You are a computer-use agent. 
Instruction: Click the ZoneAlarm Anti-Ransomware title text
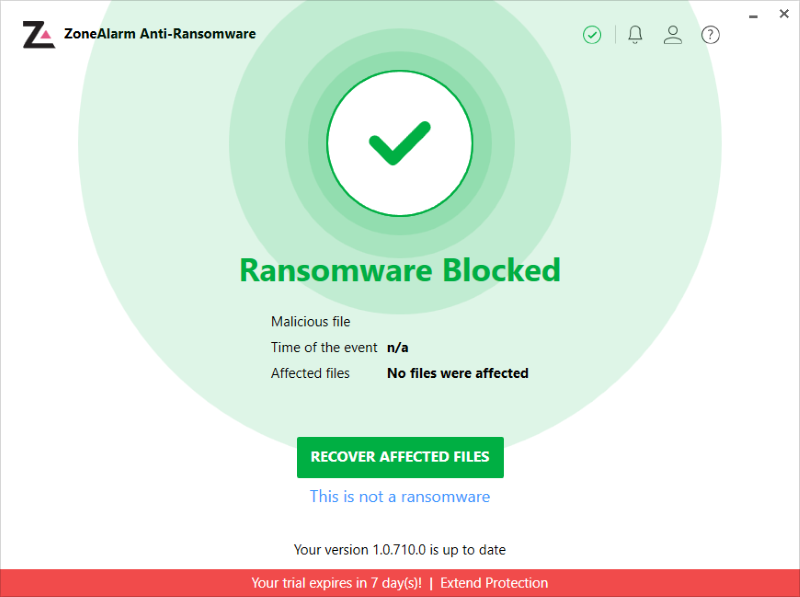click(160, 34)
